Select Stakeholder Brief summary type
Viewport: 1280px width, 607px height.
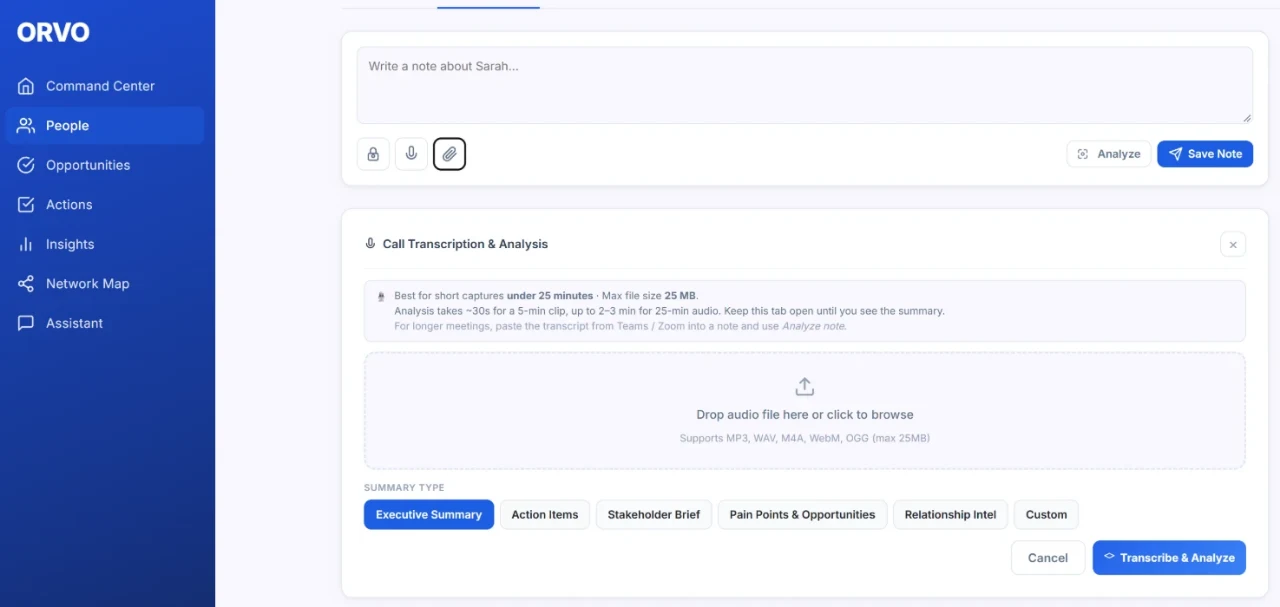654,515
